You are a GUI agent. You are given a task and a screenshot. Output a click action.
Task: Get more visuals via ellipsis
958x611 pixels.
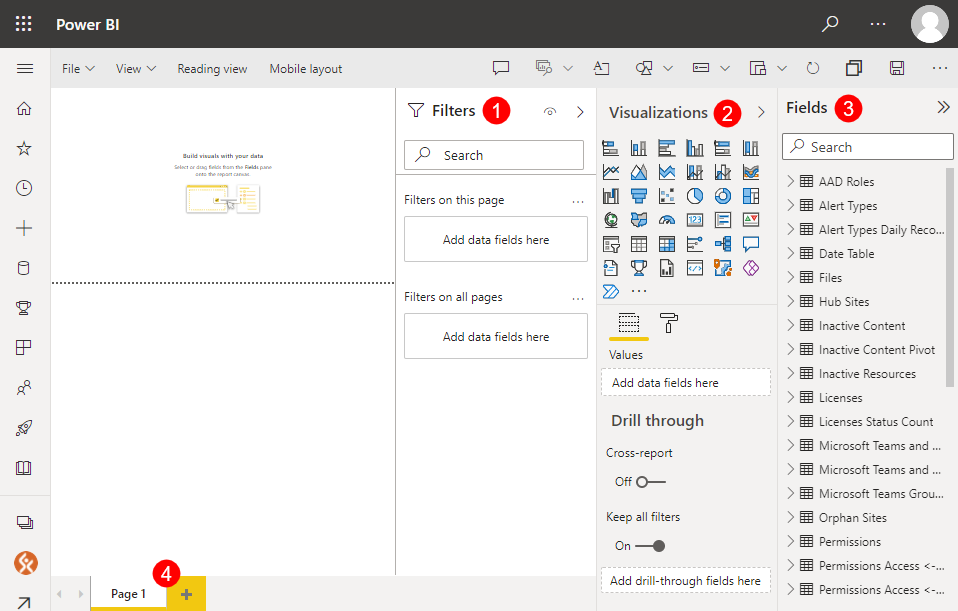pos(639,291)
